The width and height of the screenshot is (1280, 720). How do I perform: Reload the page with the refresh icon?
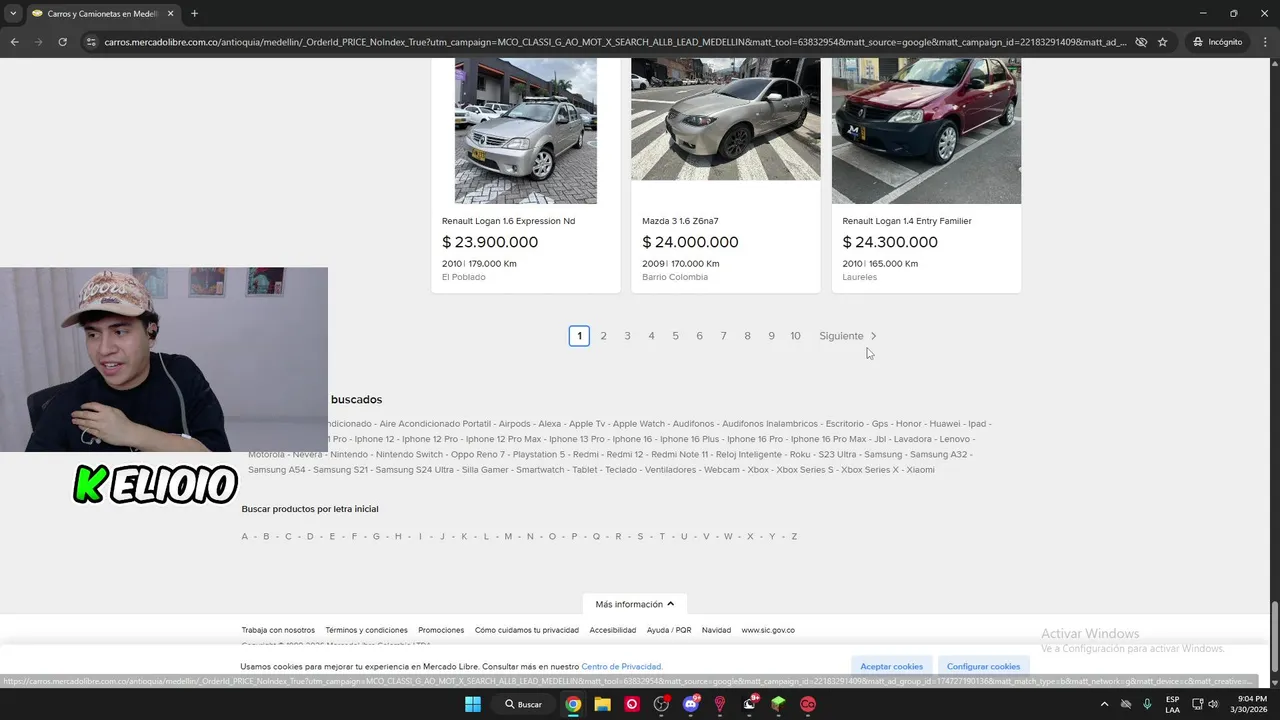tap(62, 42)
